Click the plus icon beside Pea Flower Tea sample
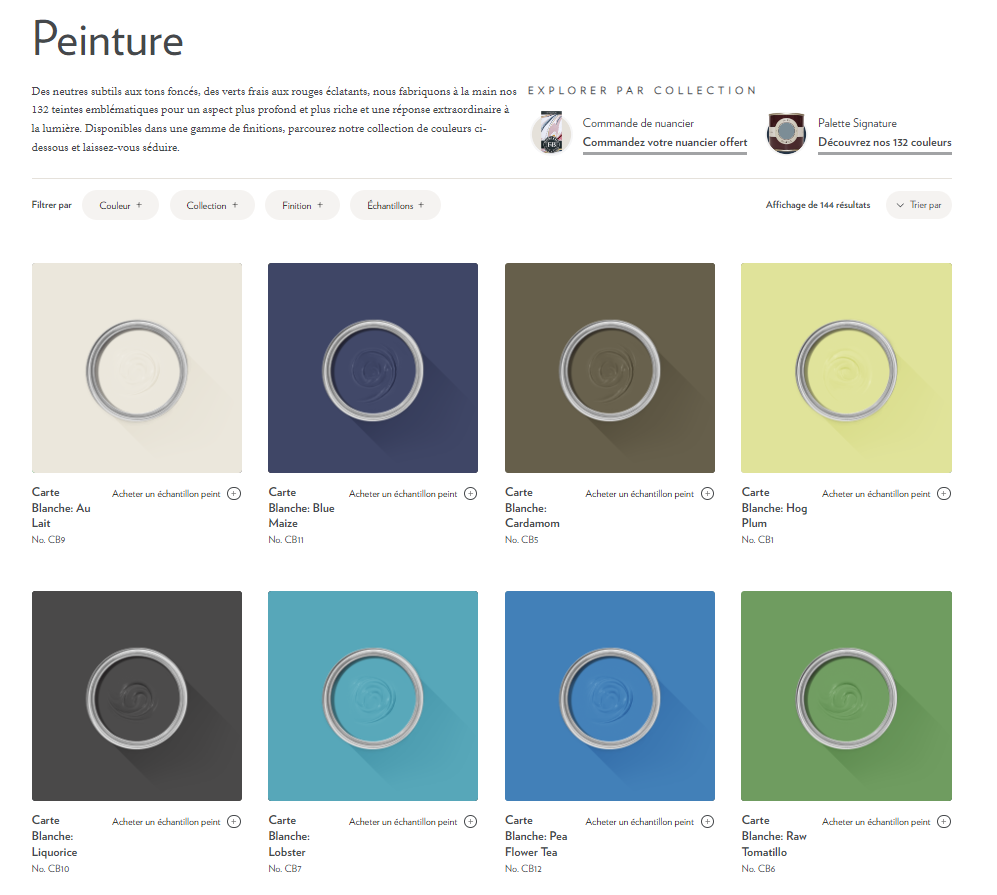The width and height of the screenshot is (997, 895). click(x=707, y=822)
